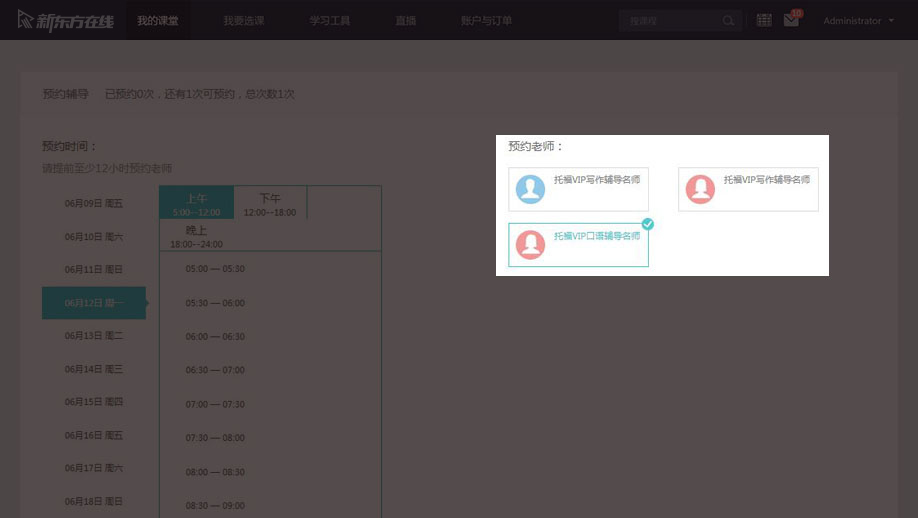Switch to the 下午 time tab
This screenshot has width=918, height=518.
pyautogui.click(x=270, y=203)
